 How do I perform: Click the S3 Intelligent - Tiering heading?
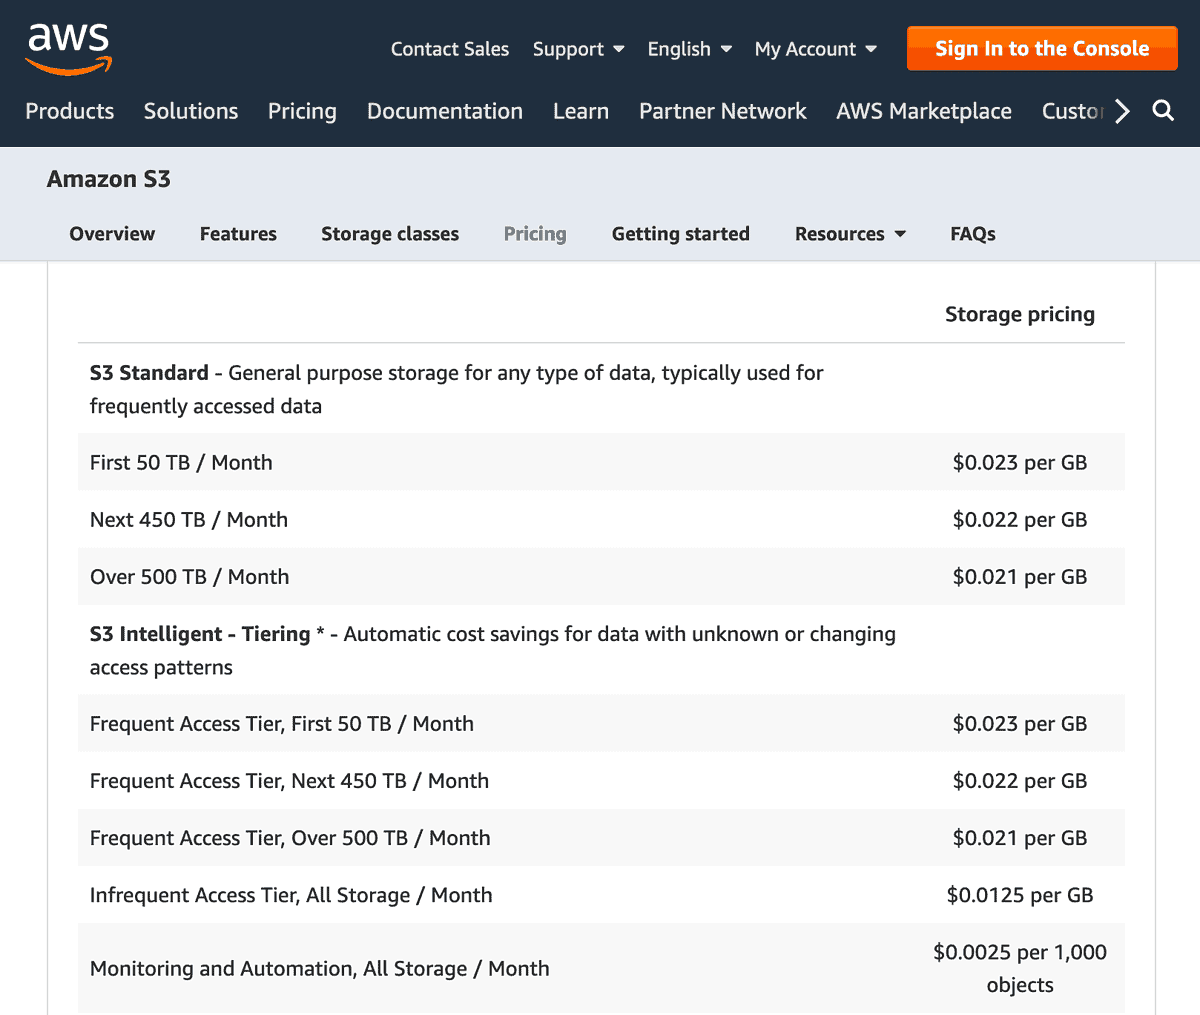click(x=200, y=634)
